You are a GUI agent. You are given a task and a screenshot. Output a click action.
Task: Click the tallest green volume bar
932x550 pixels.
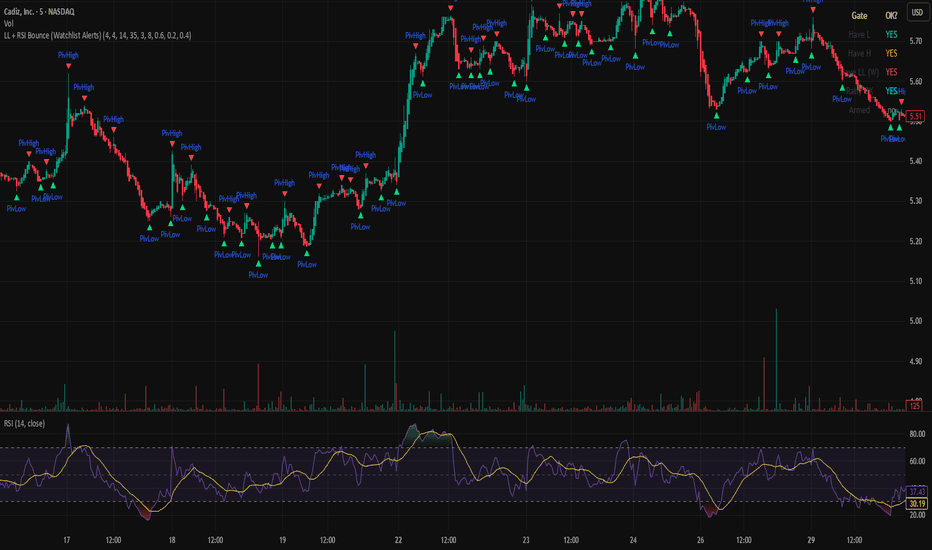pyautogui.click(x=776, y=359)
